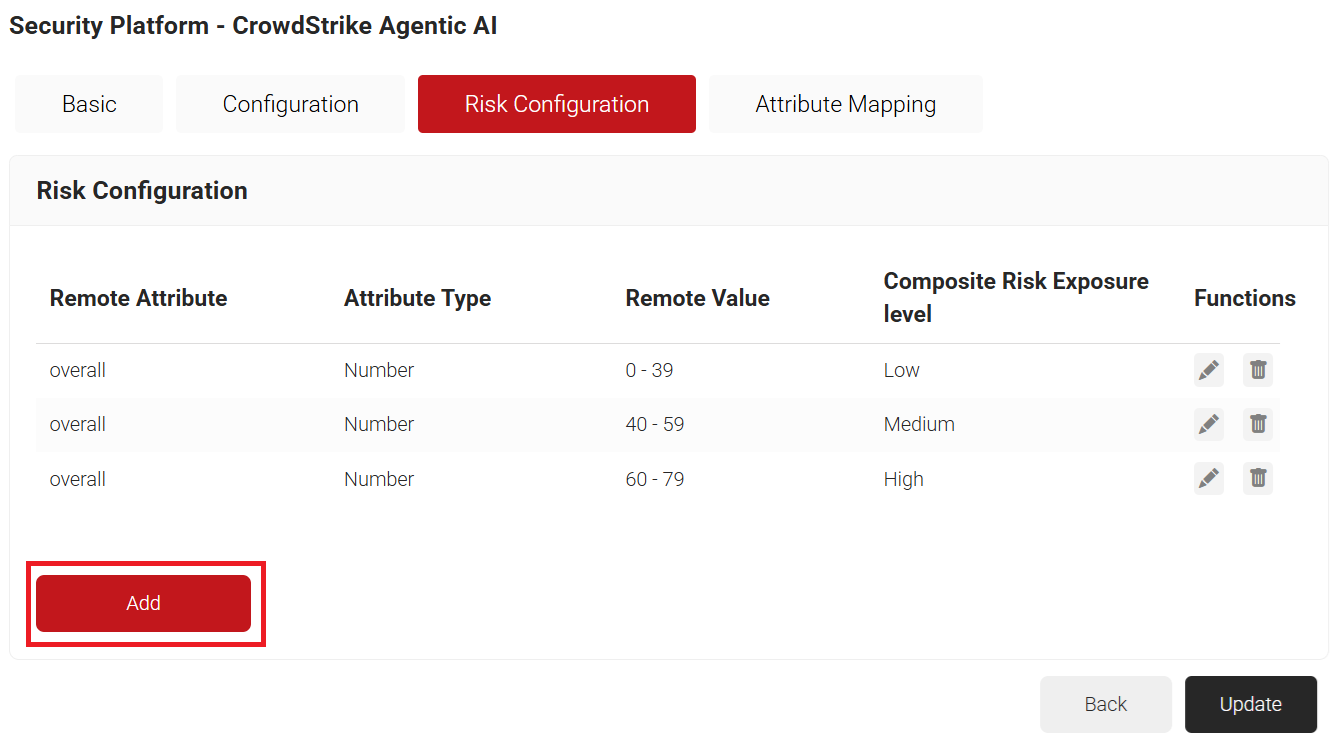1335x739 pixels.
Task: Select the Functions column header
Action: (1245, 298)
